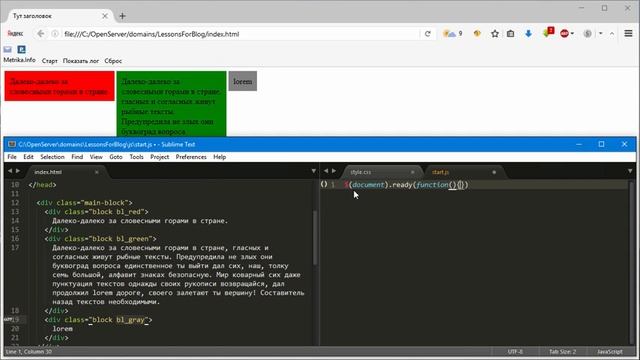Change the file encoding UTF-8 in status bar
Viewport: 640px width, 360px height.
coord(515,351)
